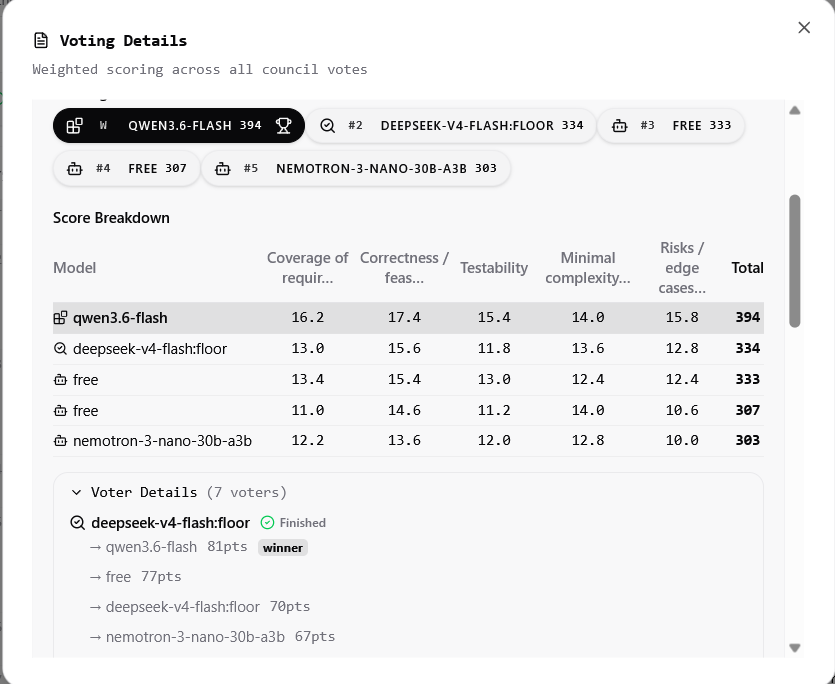835x684 pixels.
Task: Click qwen3.6-flash correctness score 17.4
Action: click(x=404, y=317)
